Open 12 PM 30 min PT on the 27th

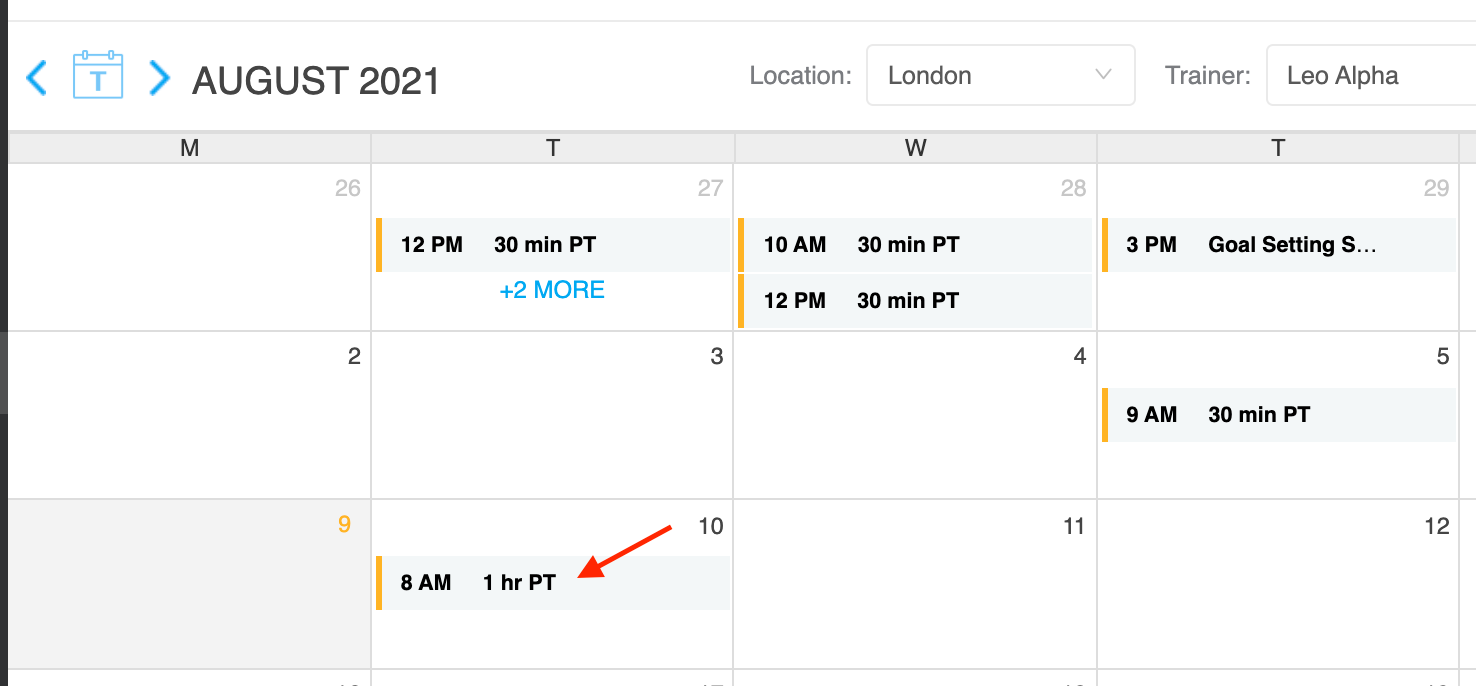pos(553,244)
